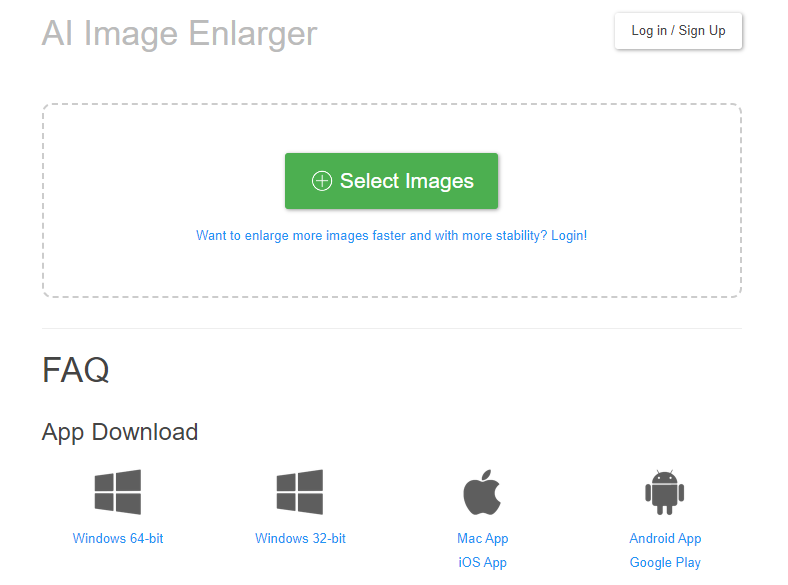
Task: Click the horizontal divider above FAQ
Action: [x=392, y=328]
